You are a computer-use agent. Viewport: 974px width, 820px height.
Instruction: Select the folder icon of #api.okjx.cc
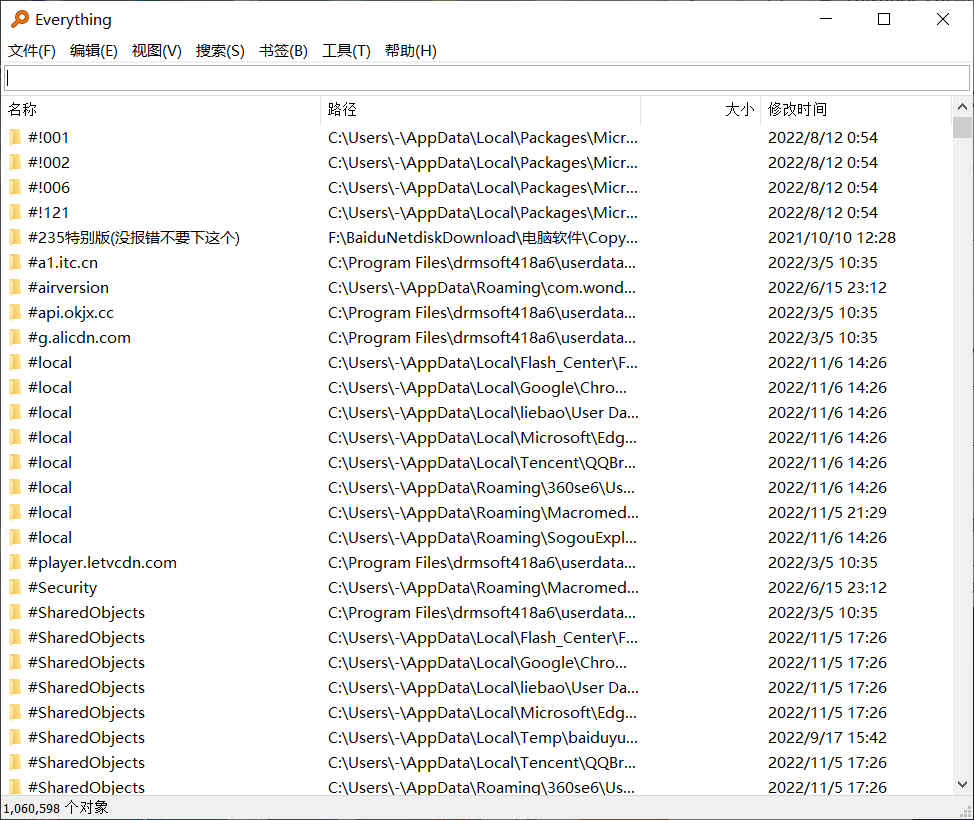pyautogui.click(x=15, y=312)
